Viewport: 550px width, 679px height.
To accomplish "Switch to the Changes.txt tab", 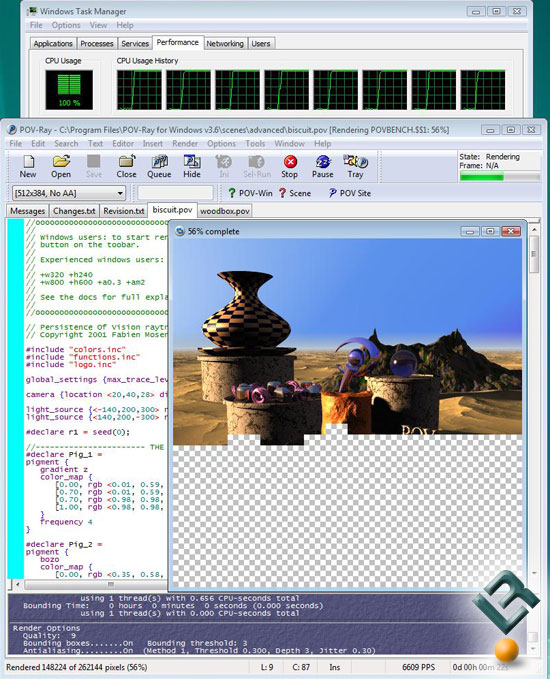I will pos(74,211).
